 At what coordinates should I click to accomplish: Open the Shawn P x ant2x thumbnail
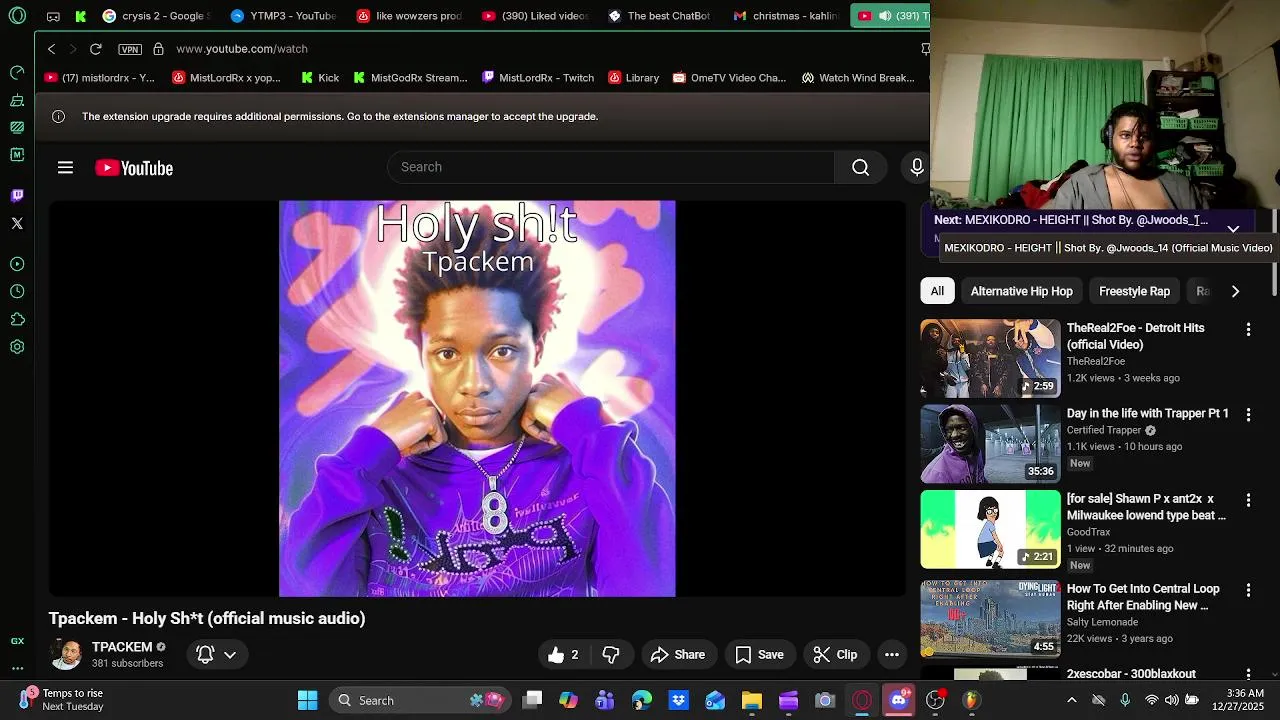[x=990, y=529]
